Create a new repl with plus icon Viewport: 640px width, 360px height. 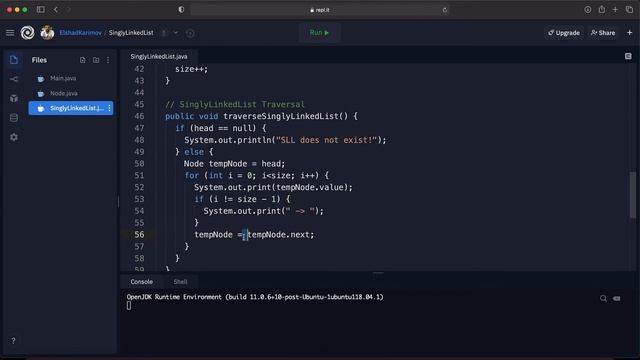[x=629, y=33]
